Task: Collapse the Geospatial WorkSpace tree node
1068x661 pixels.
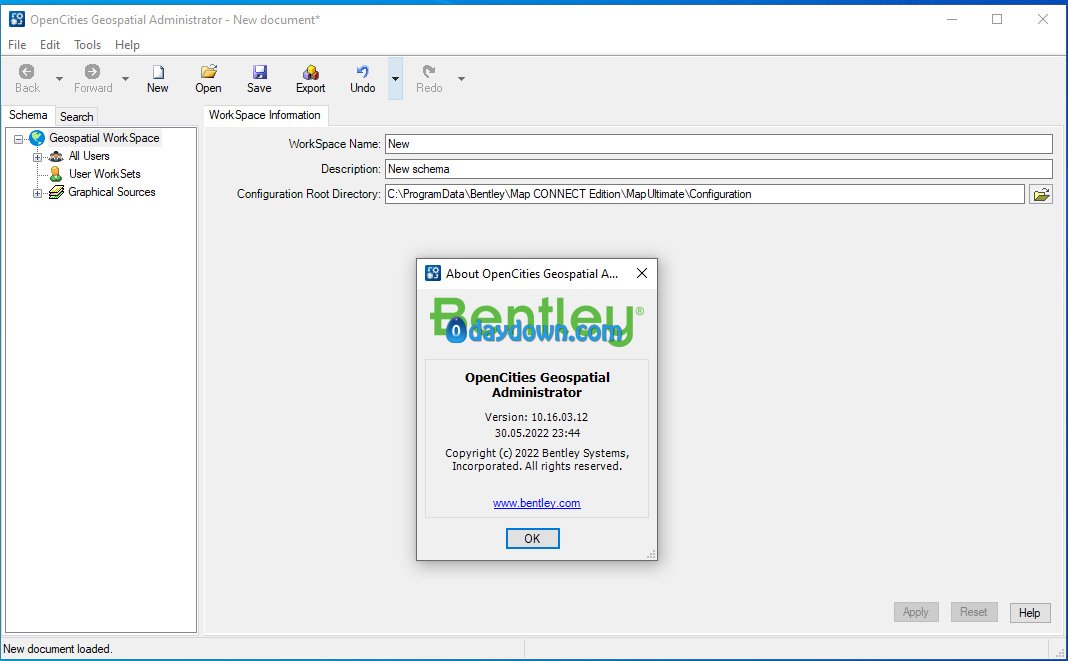Action: [x=18, y=139]
